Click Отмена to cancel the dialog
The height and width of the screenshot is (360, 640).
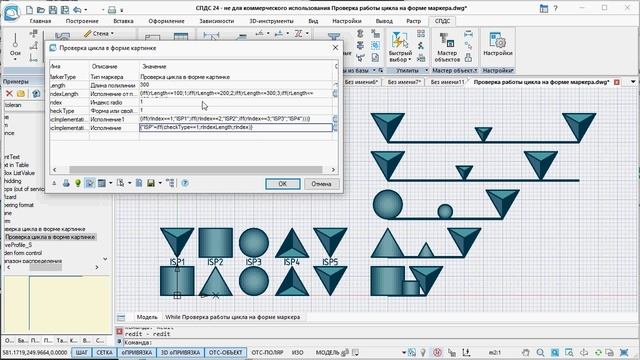pyautogui.click(x=321, y=184)
